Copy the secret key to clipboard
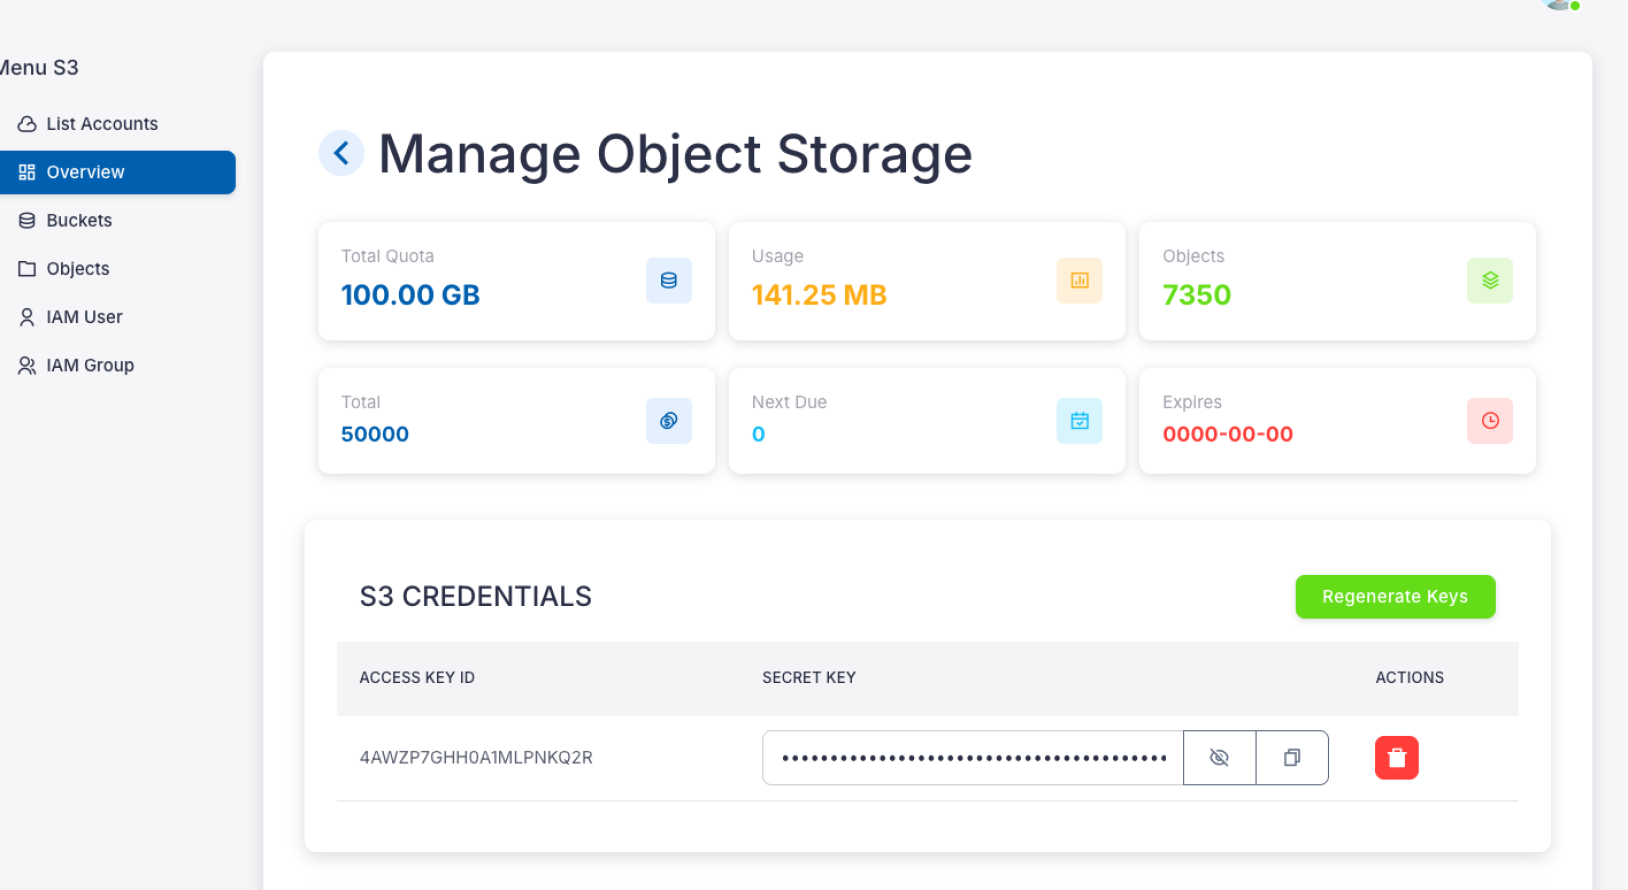1628x890 pixels. coord(1292,758)
